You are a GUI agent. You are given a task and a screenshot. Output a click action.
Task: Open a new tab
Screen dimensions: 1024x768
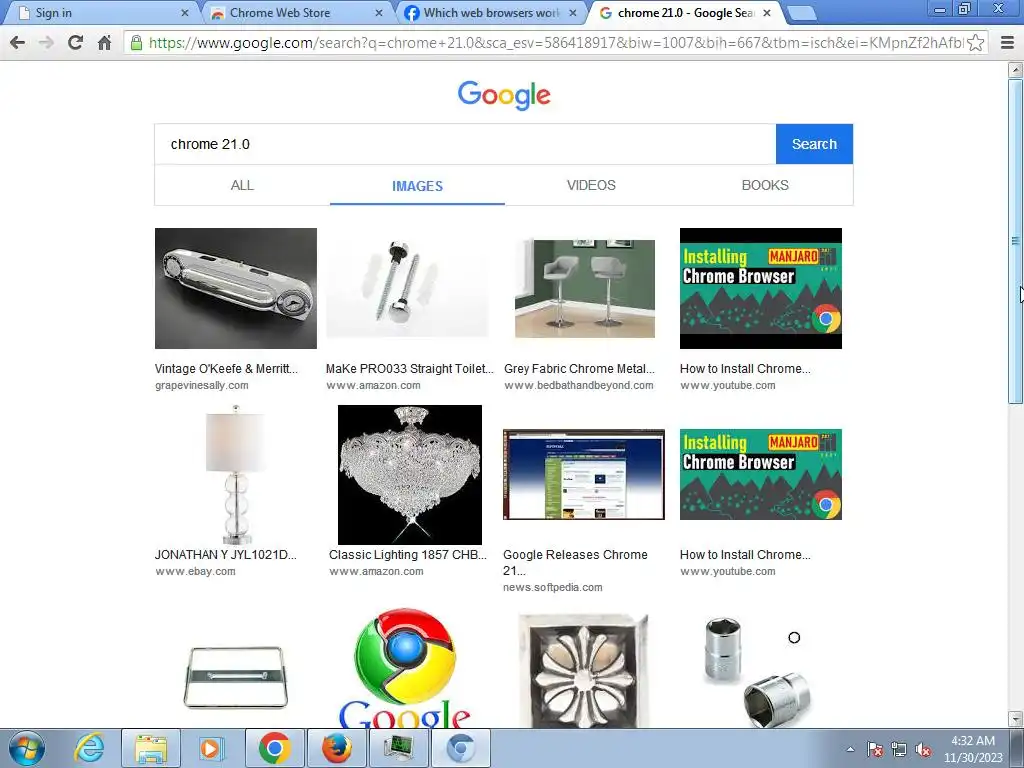[802, 13]
